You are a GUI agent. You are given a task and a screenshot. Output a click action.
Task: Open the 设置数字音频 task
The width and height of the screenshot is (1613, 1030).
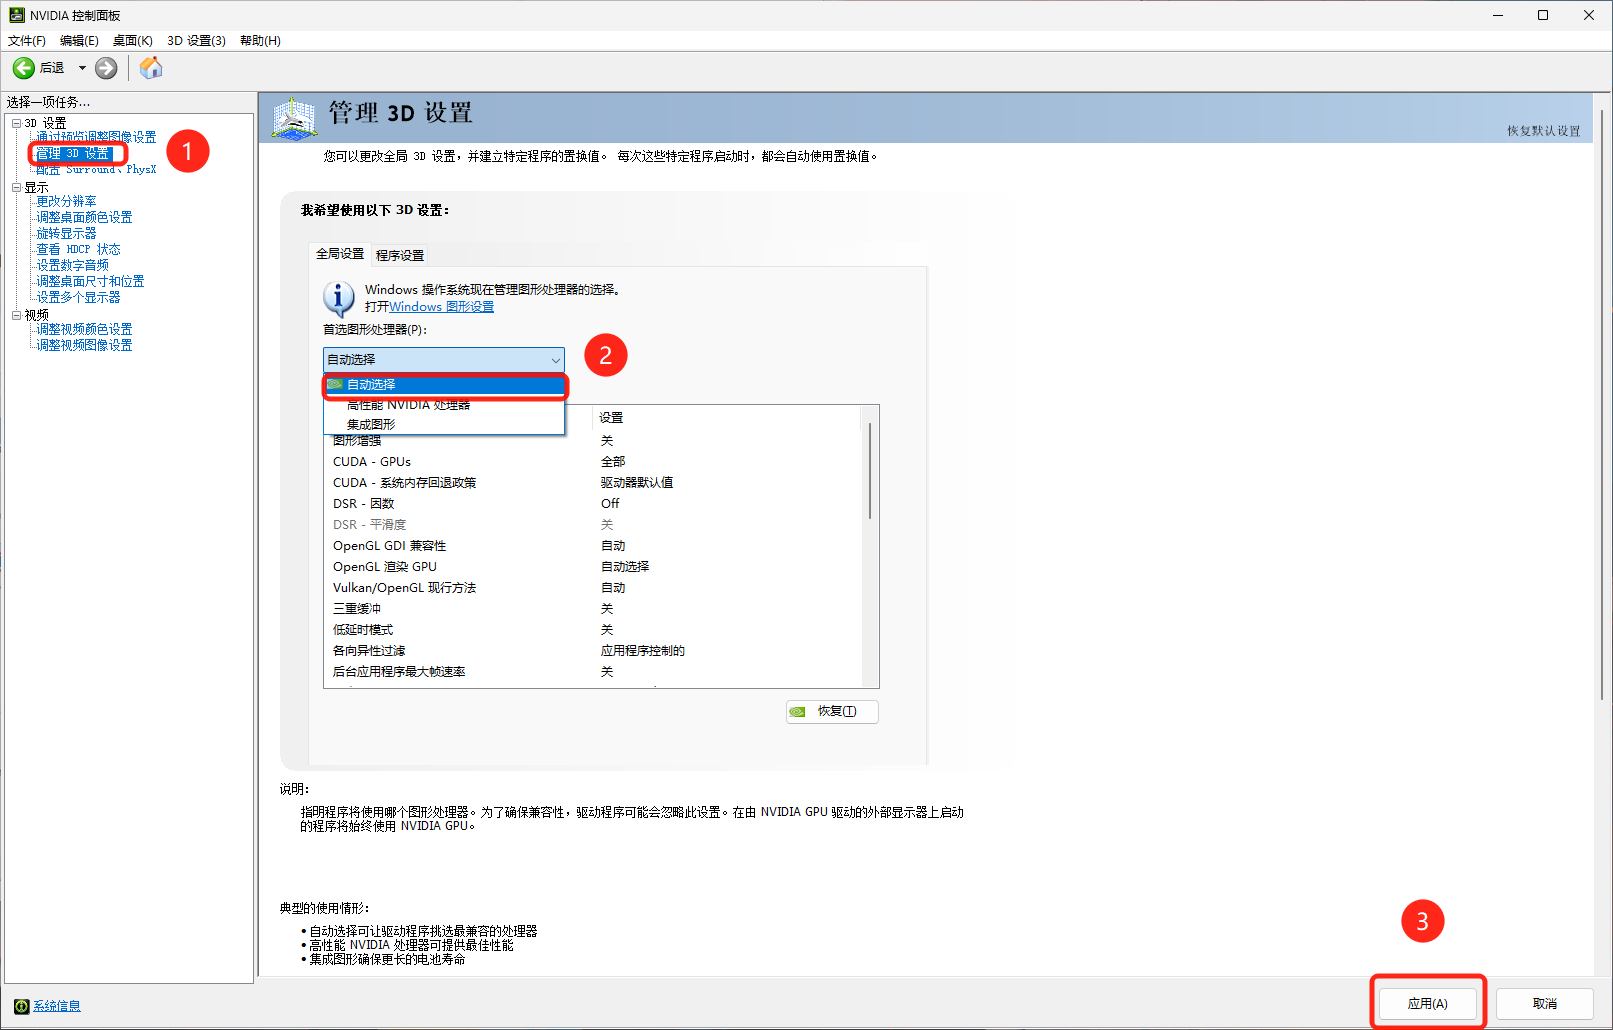click(72, 265)
